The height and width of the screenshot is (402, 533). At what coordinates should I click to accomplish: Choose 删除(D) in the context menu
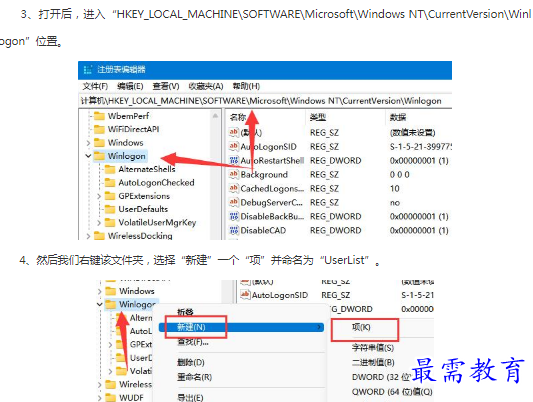191,363
